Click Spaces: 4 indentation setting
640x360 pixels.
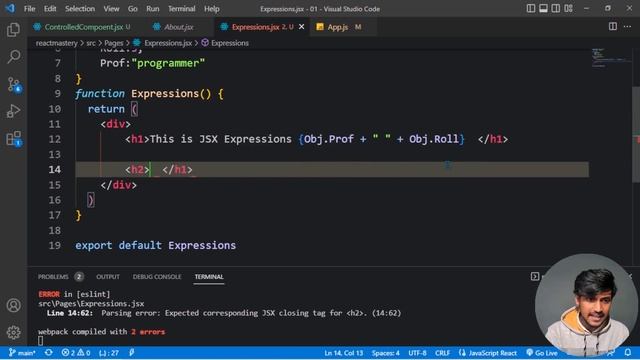[x=386, y=353]
